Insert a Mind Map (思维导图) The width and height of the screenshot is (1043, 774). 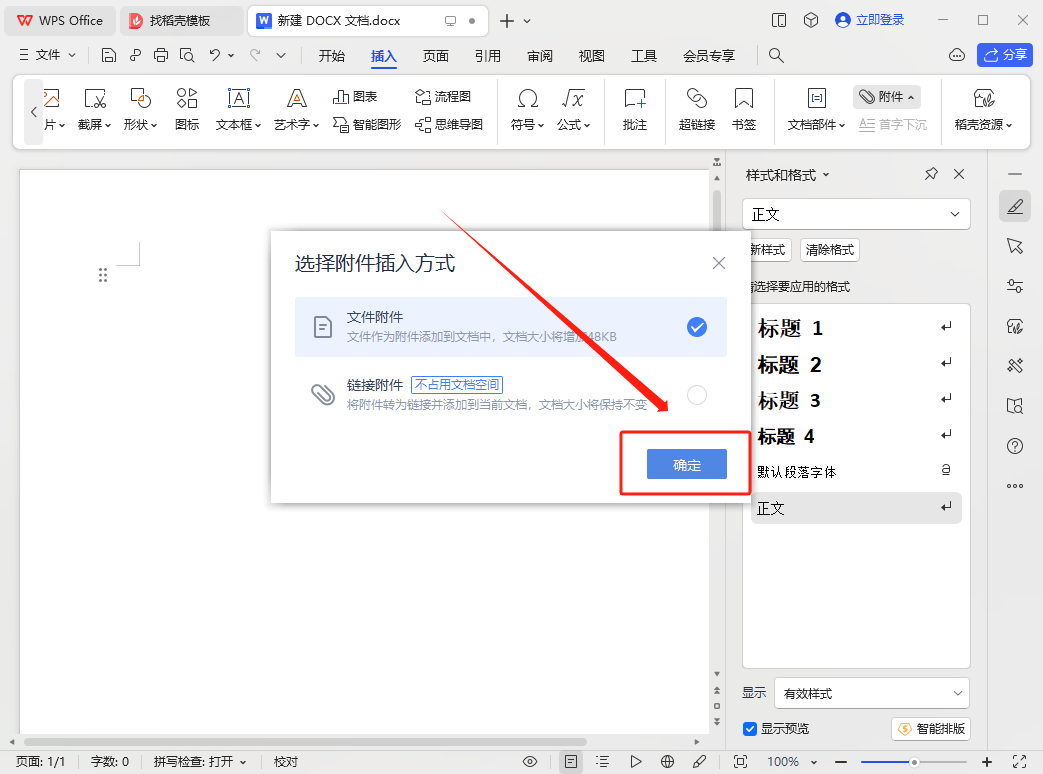click(449, 124)
